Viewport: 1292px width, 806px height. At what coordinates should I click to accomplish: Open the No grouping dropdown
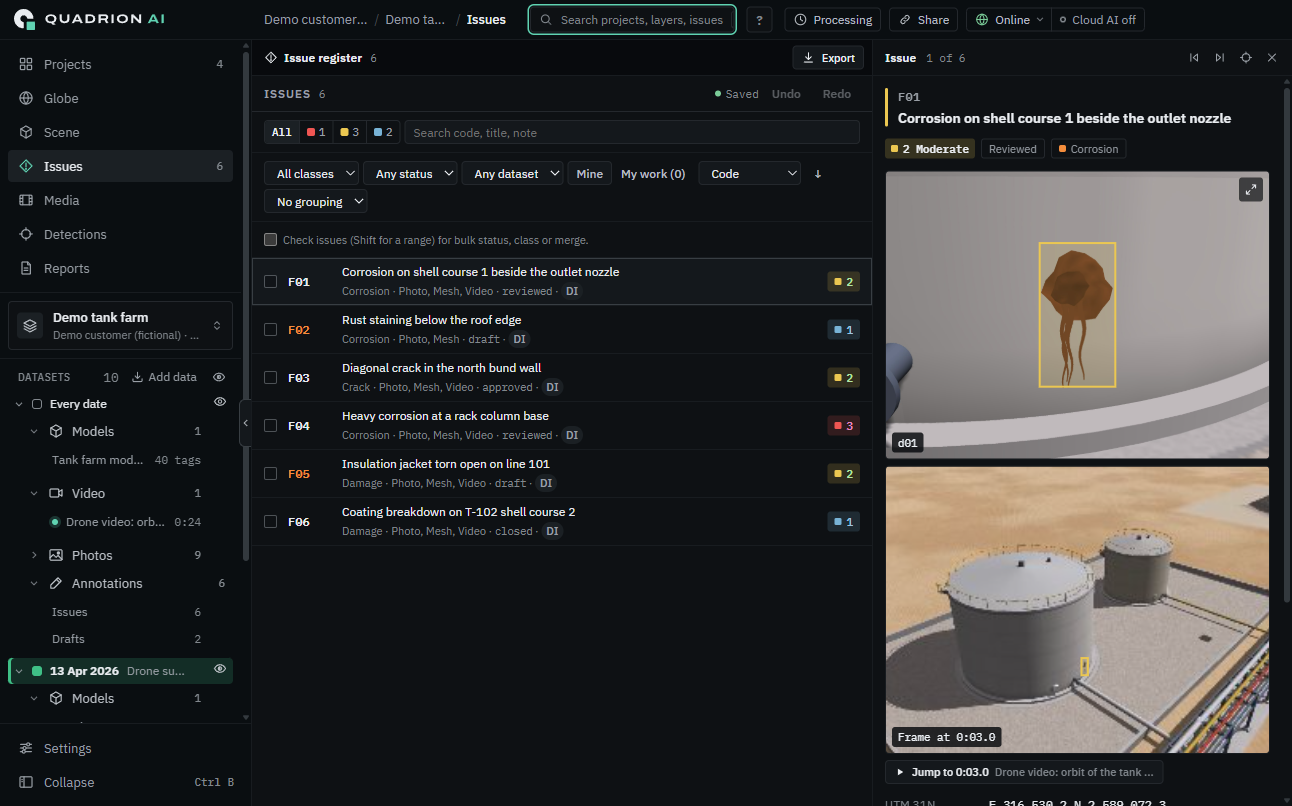(x=316, y=202)
